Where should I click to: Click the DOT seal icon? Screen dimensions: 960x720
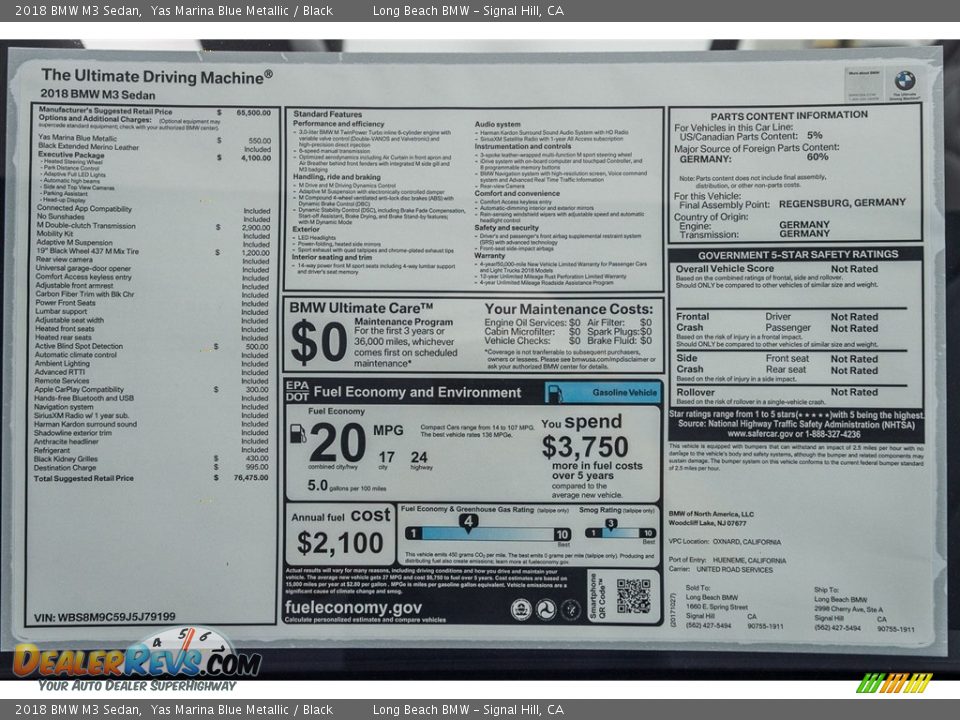click(546, 609)
